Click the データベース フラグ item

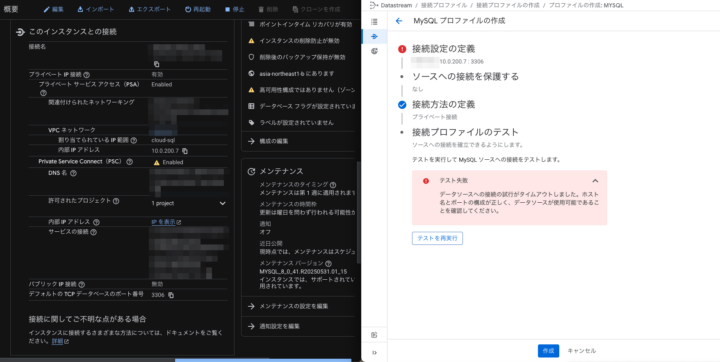coord(302,106)
